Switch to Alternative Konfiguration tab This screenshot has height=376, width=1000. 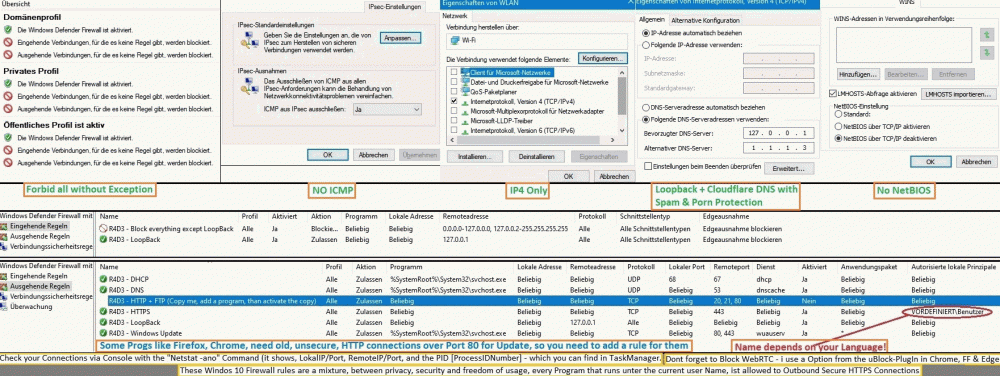(x=705, y=20)
